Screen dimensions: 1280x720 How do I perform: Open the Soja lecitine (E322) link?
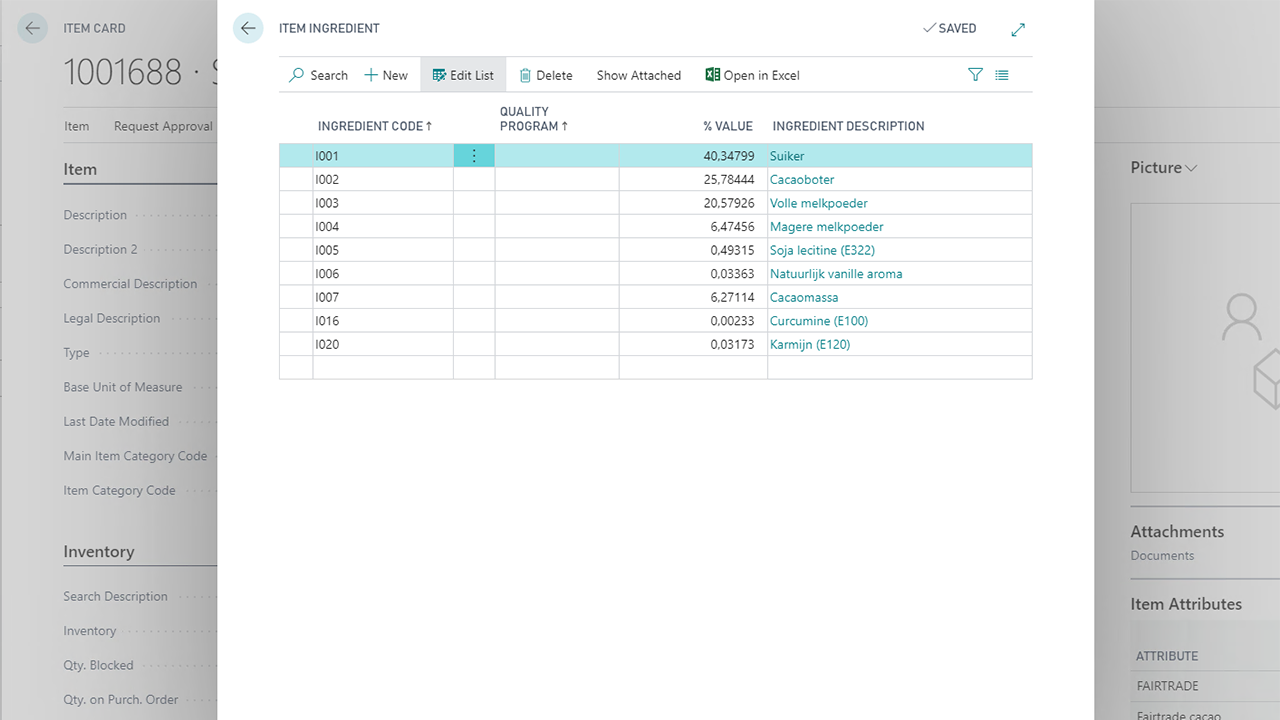click(x=822, y=250)
